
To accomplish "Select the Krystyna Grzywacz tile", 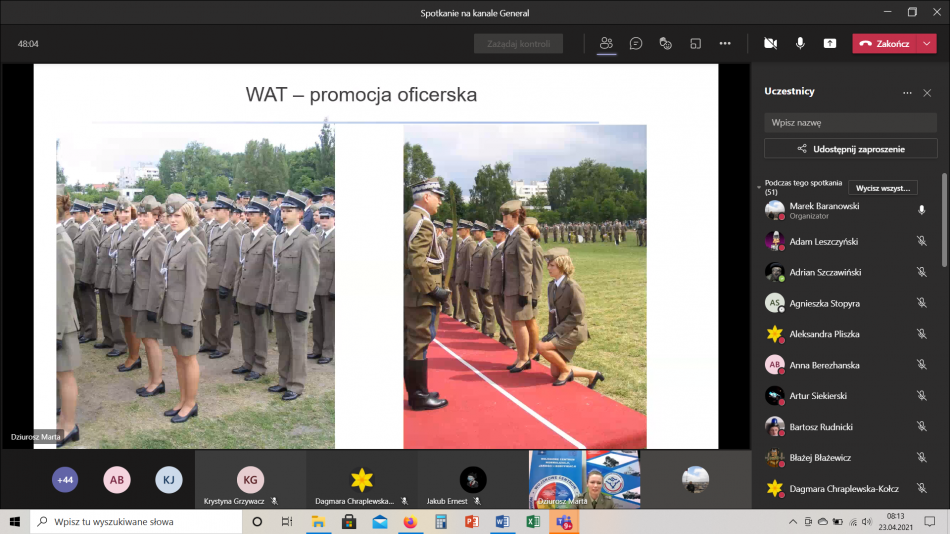I will (250, 479).
